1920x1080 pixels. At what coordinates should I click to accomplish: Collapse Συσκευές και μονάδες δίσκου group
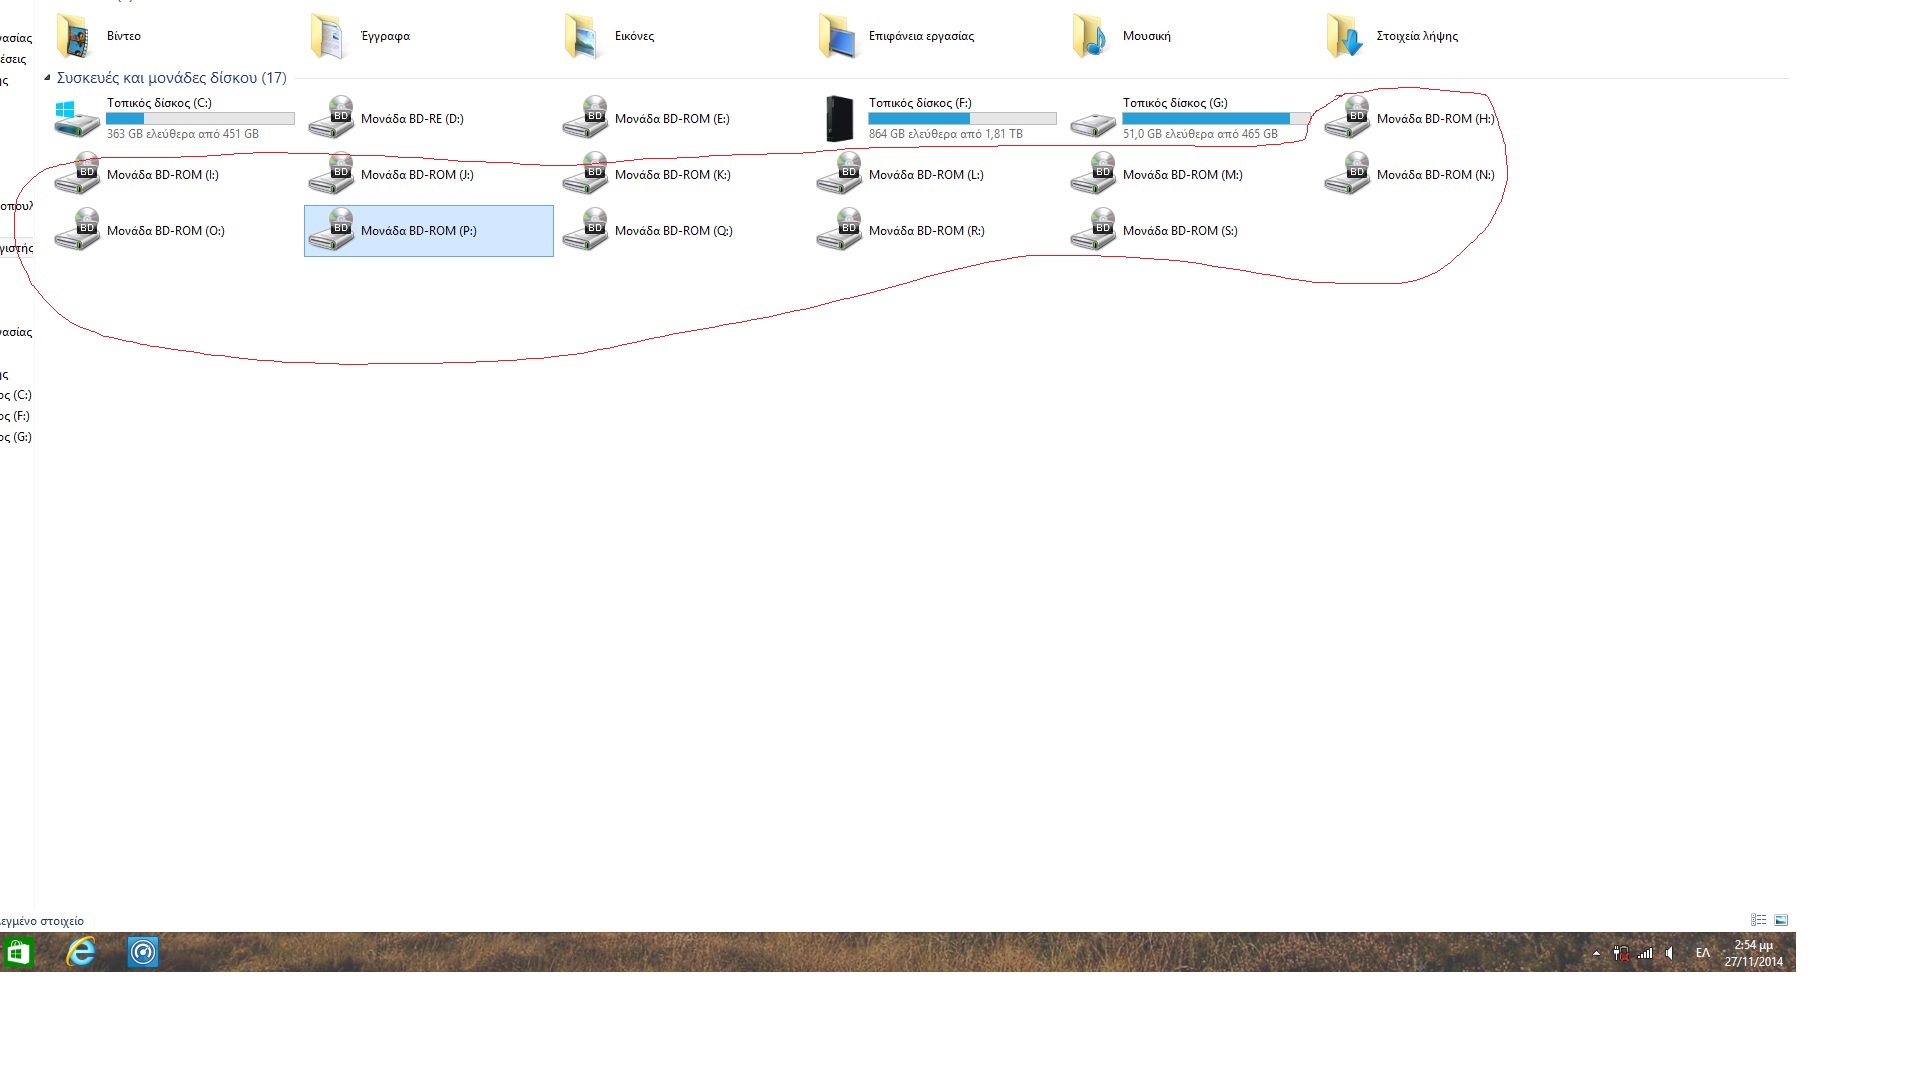click(x=47, y=78)
